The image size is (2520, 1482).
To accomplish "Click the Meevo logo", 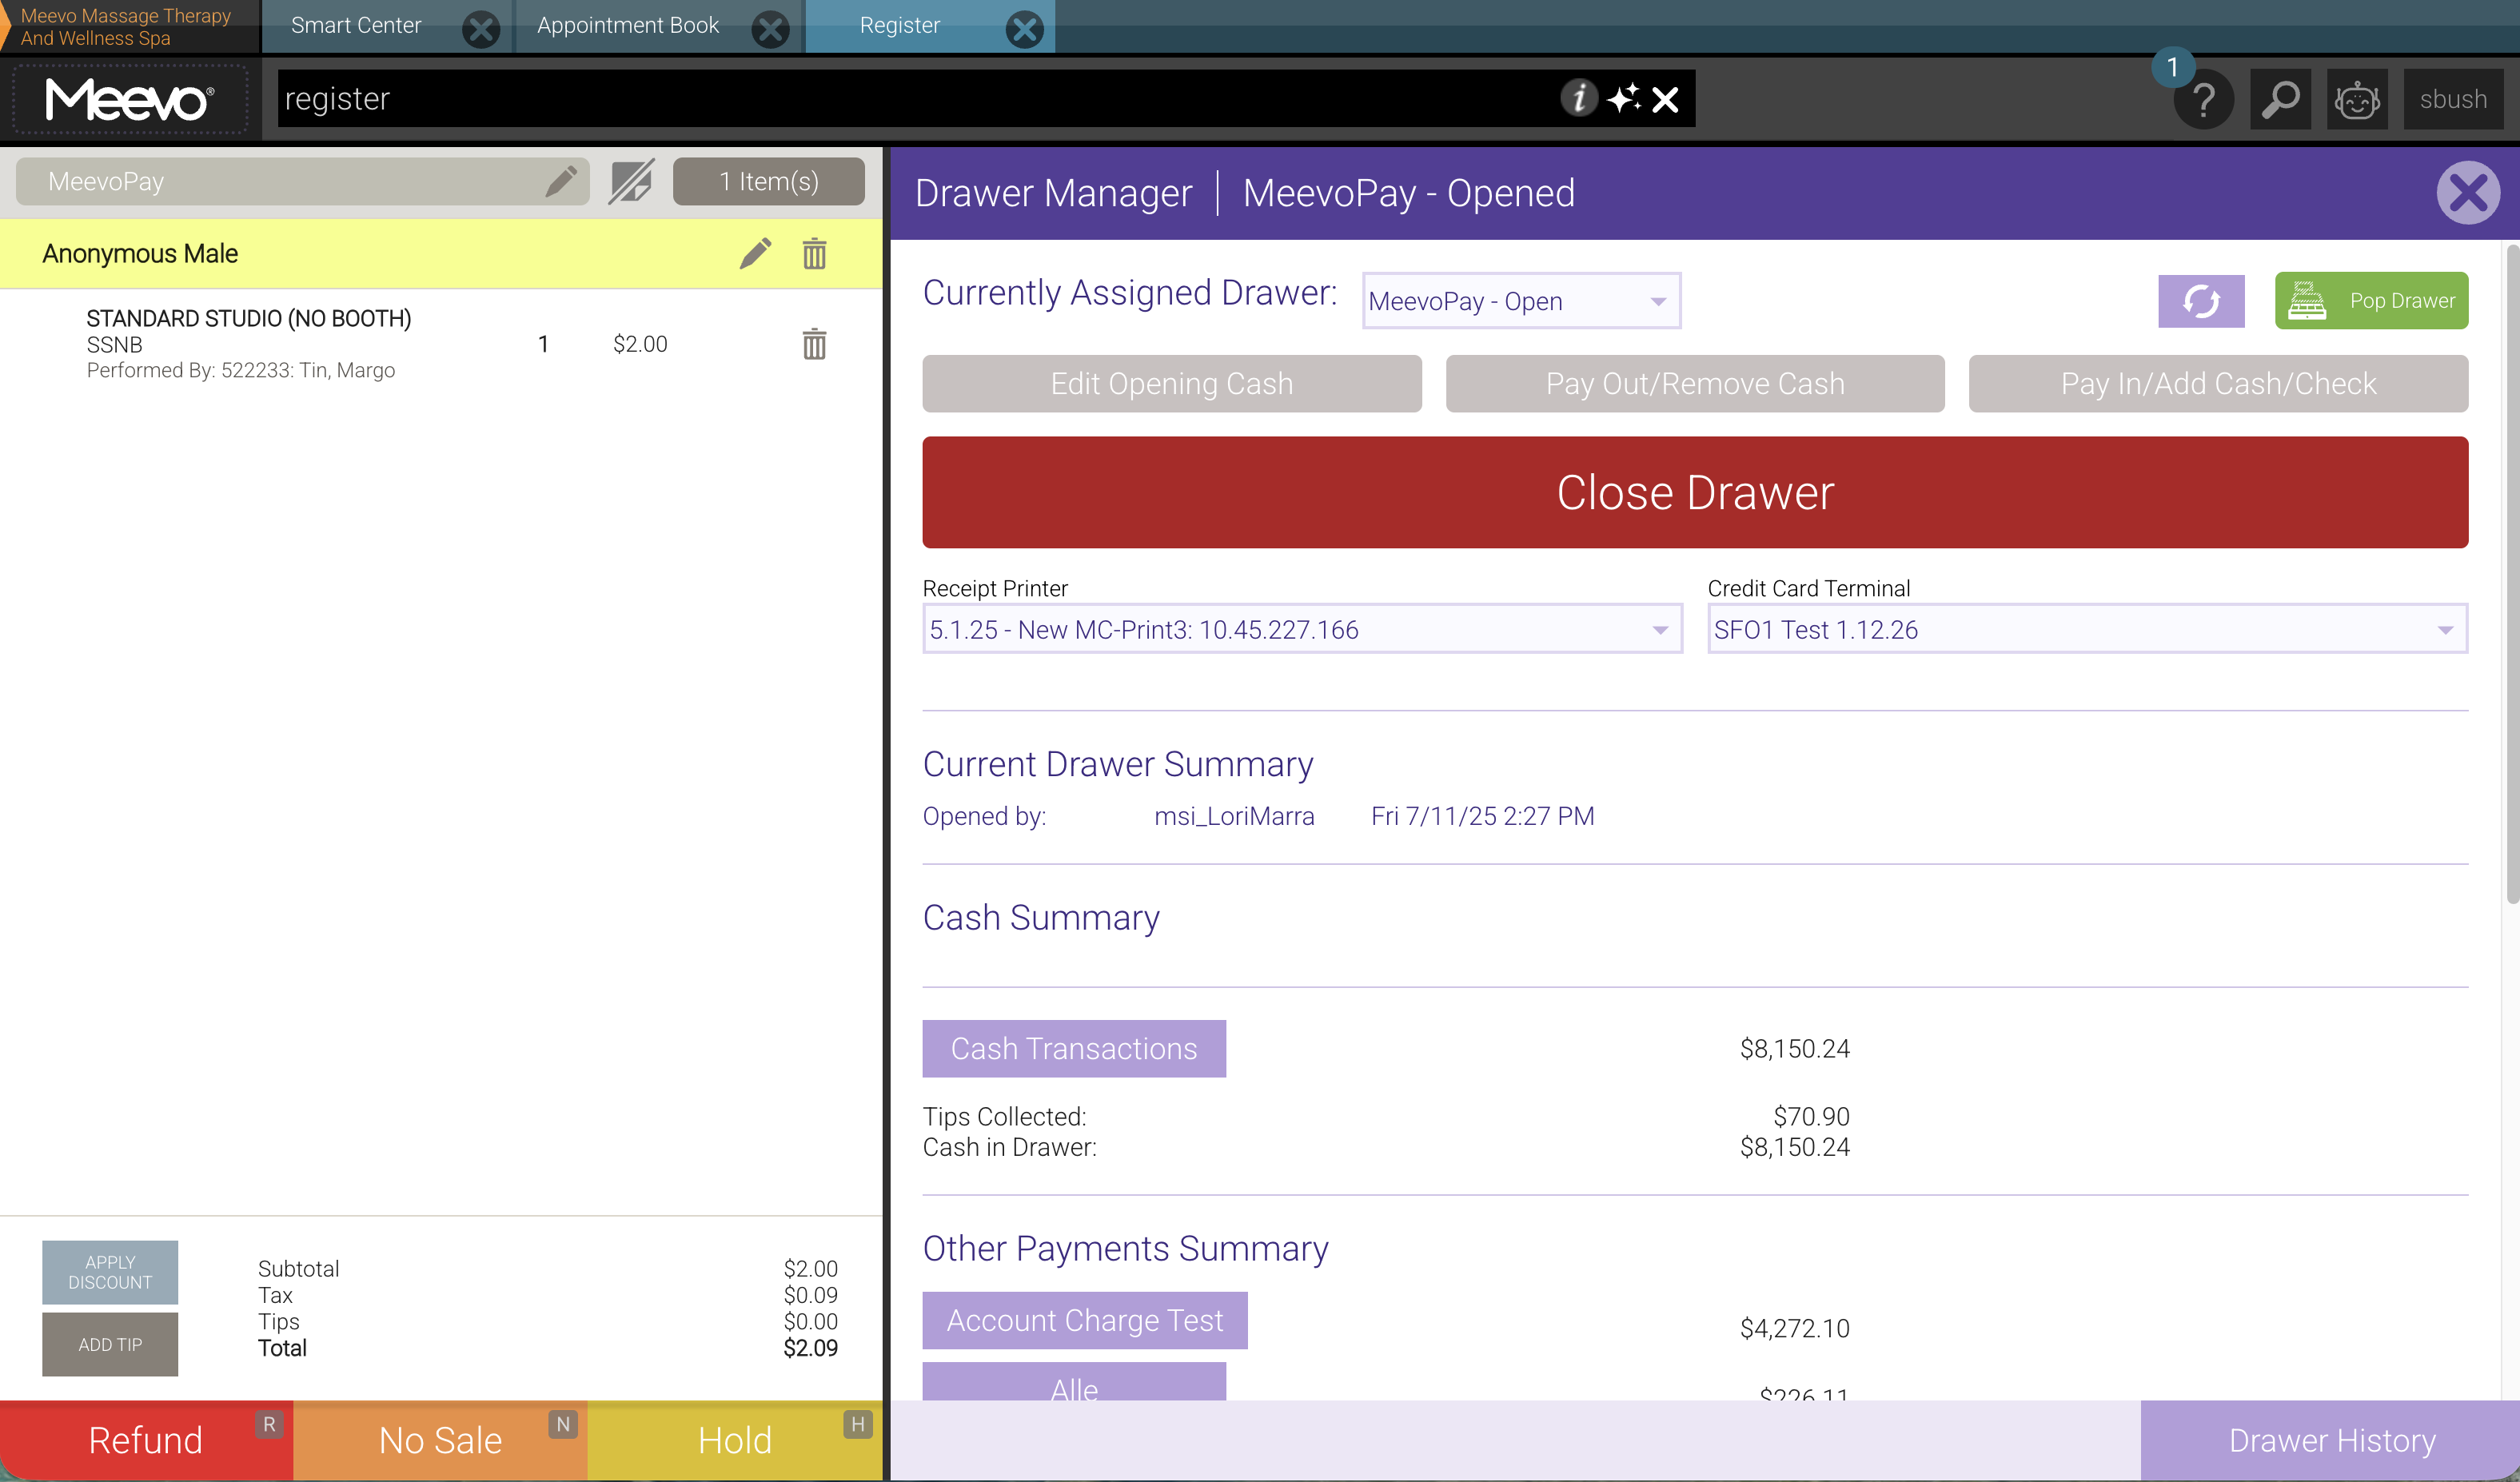I will [x=130, y=99].
